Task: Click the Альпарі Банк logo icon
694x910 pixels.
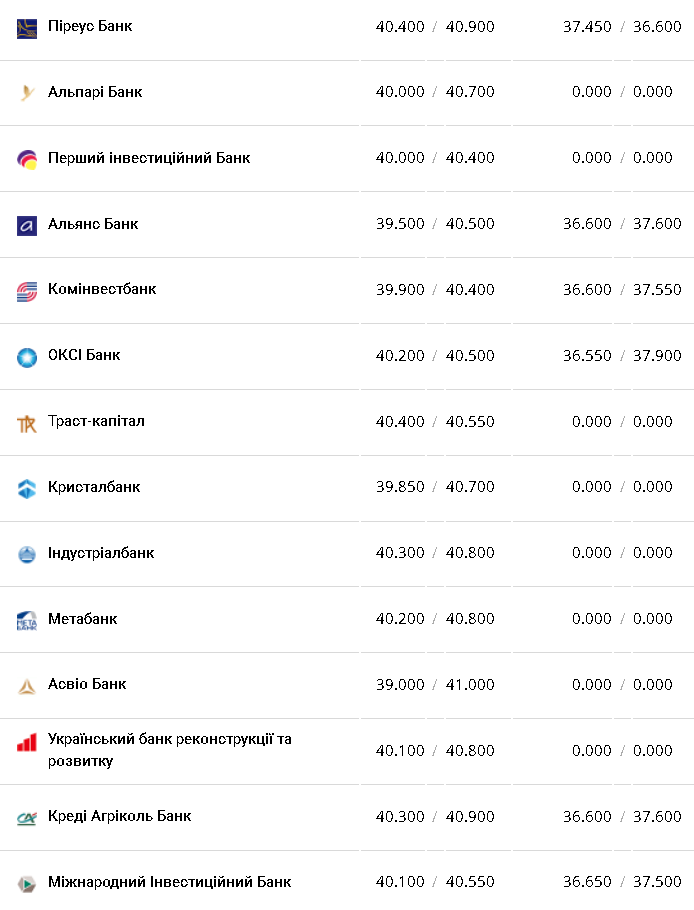Action: tap(27, 93)
